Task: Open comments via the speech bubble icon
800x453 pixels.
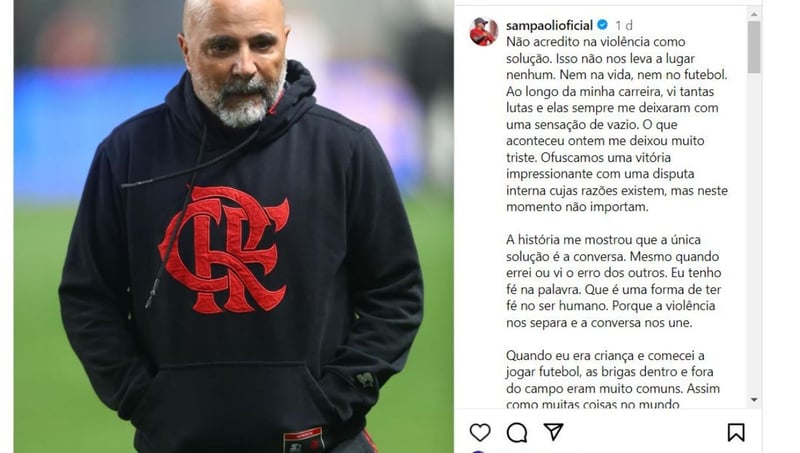Action: pyautogui.click(x=517, y=433)
